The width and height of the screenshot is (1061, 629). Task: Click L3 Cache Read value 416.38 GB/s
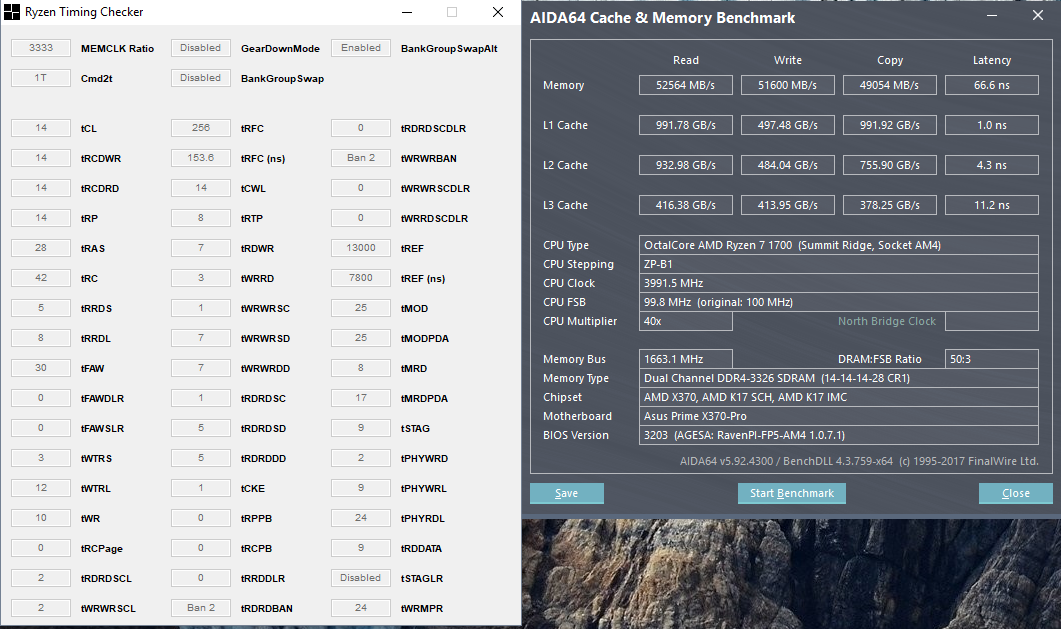pyautogui.click(x=685, y=205)
